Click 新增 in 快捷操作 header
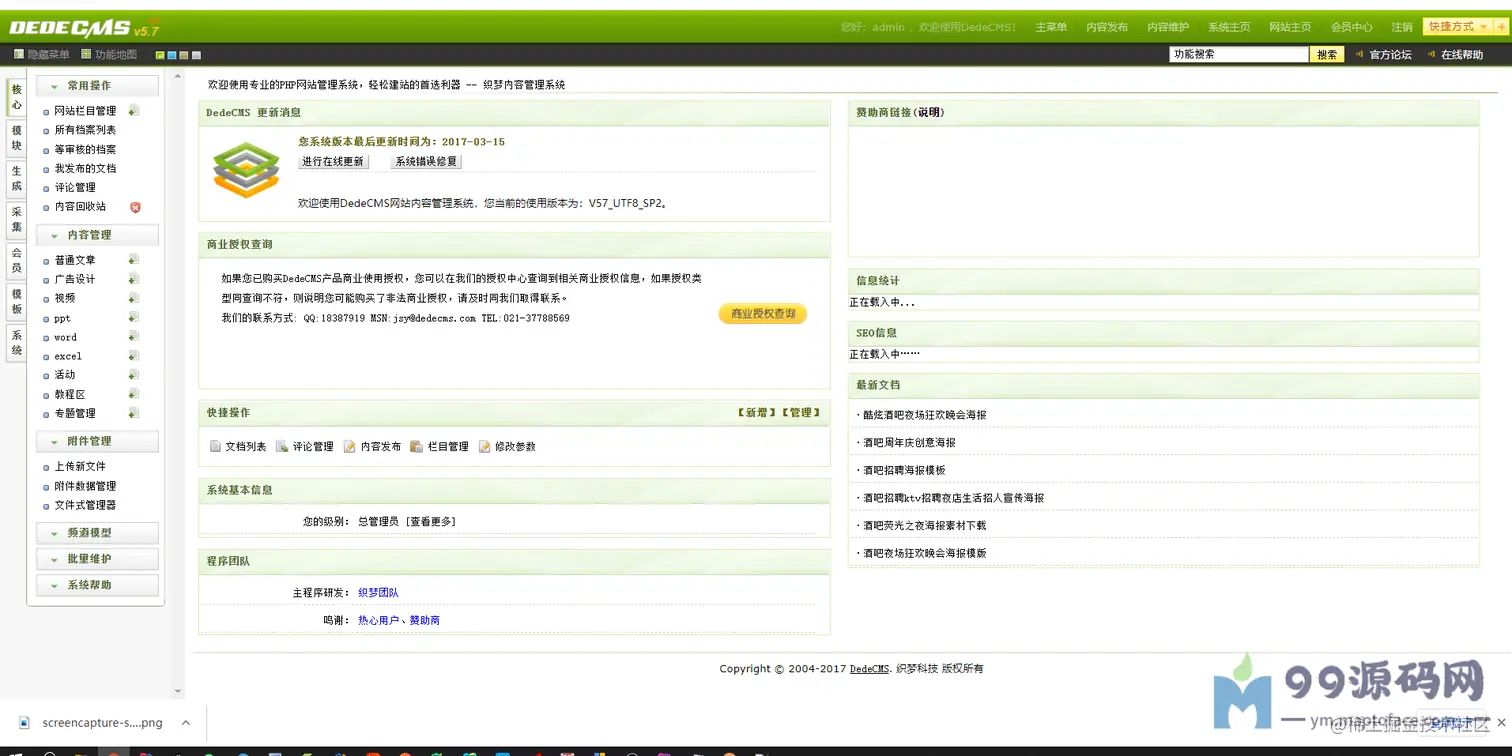The width and height of the screenshot is (1512, 756). tap(757, 413)
